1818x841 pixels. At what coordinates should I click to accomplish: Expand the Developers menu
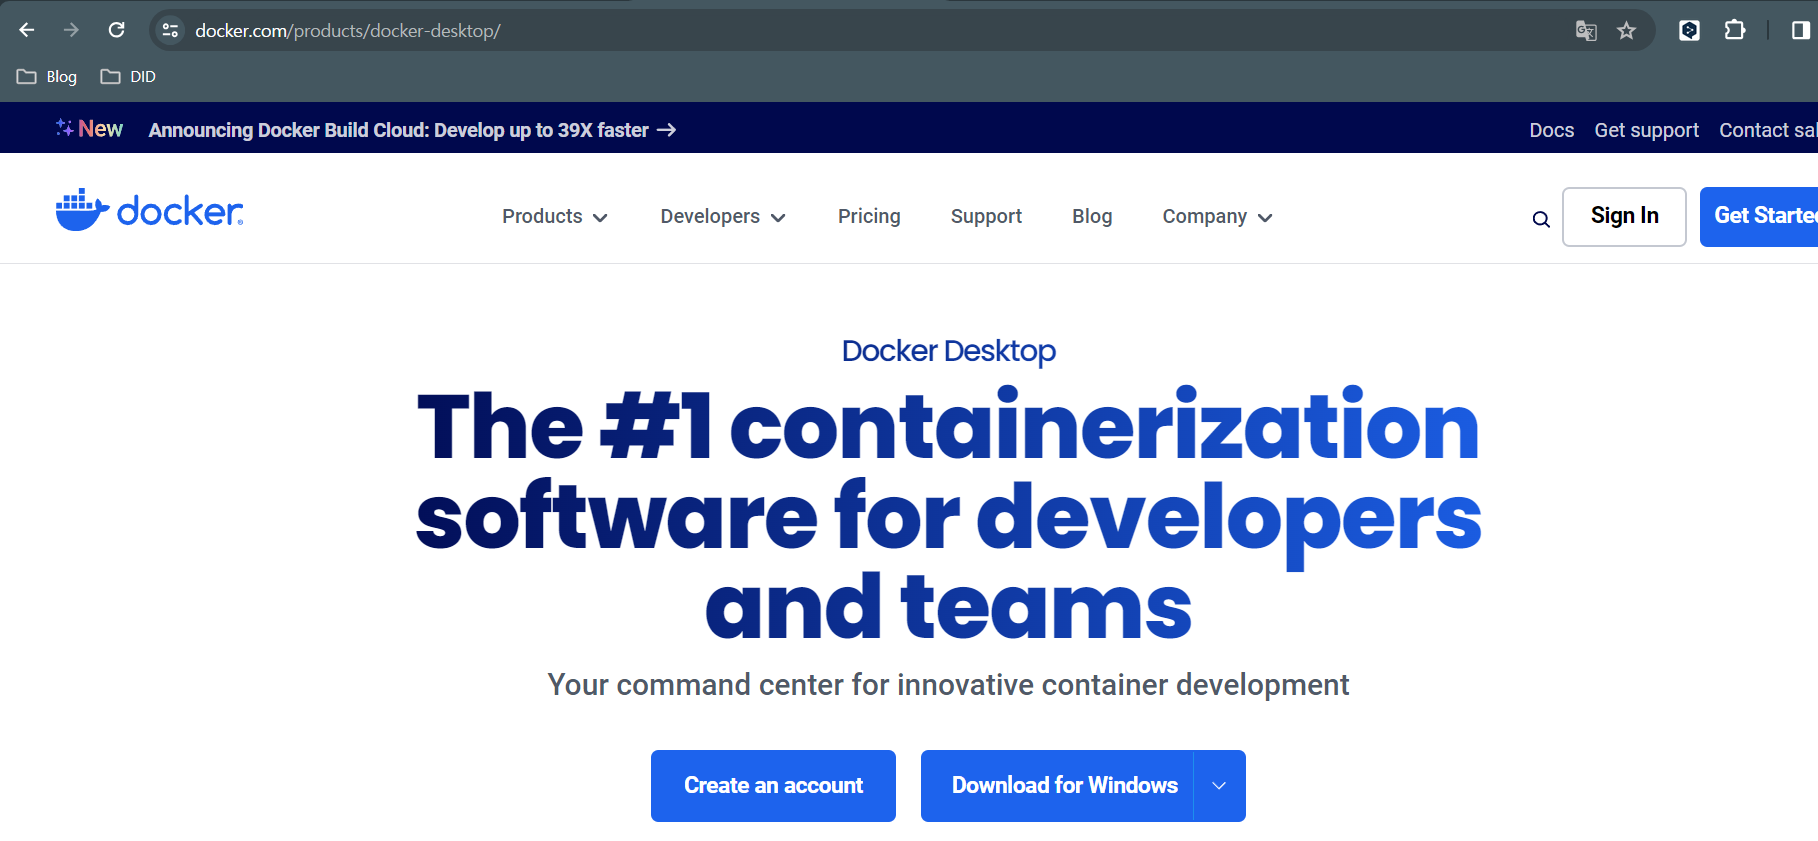click(x=723, y=217)
